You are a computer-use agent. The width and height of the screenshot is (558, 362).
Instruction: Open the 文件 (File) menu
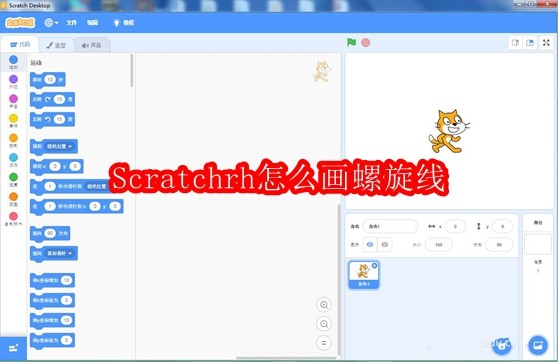(72, 23)
